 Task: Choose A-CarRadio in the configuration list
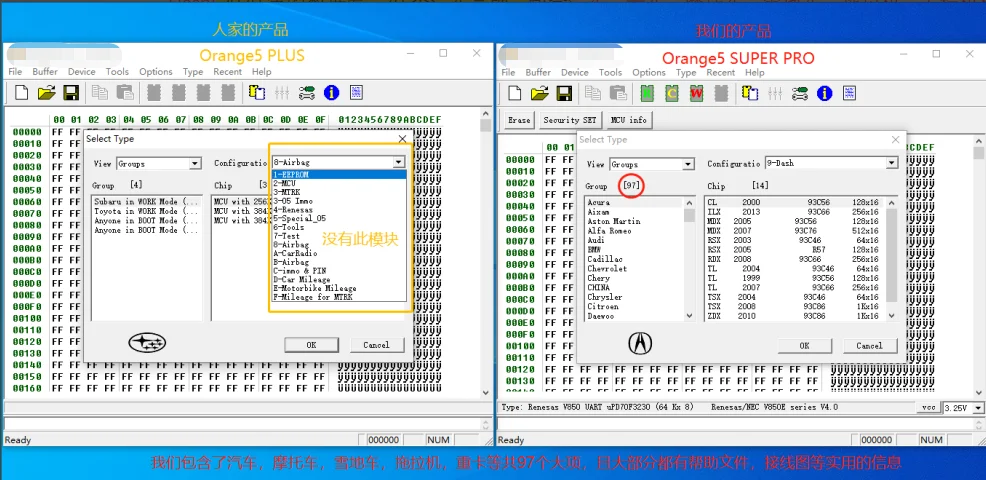[340, 253]
